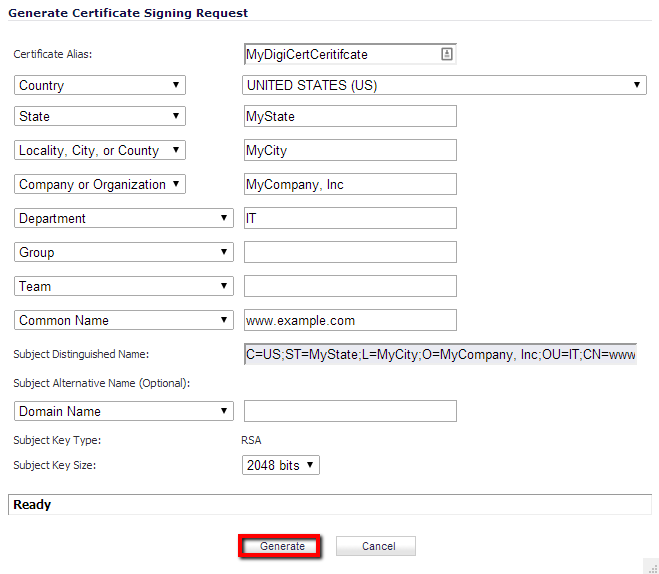
Task: Open the State attribute dropdown
Action: (x=100, y=117)
